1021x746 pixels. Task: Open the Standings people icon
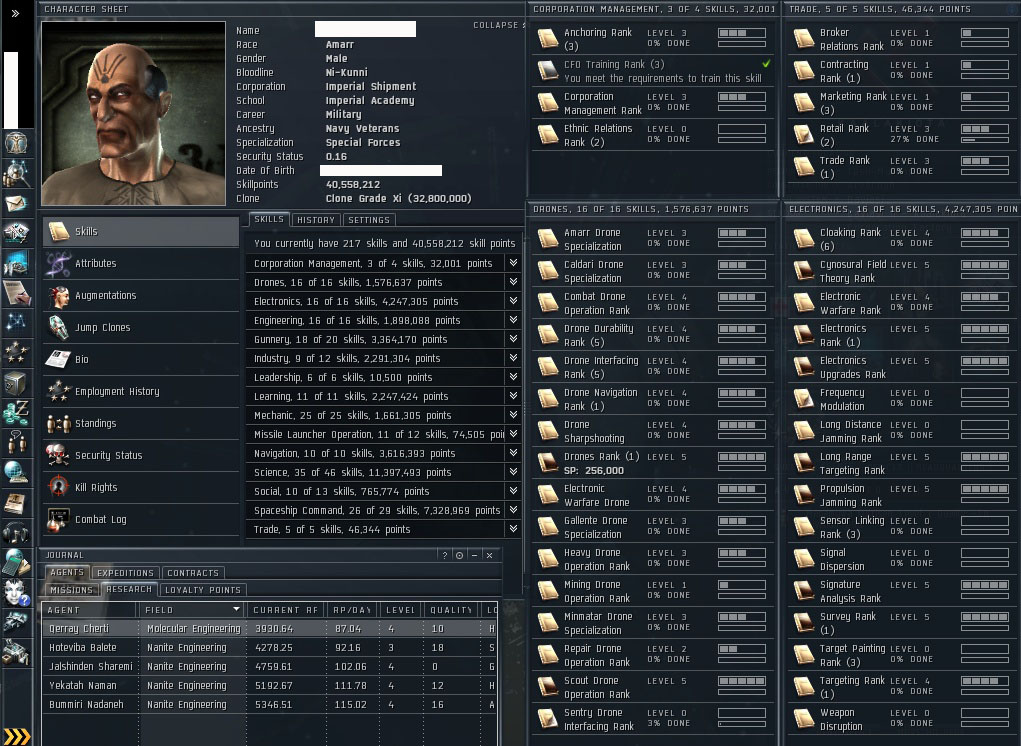coord(59,423)
